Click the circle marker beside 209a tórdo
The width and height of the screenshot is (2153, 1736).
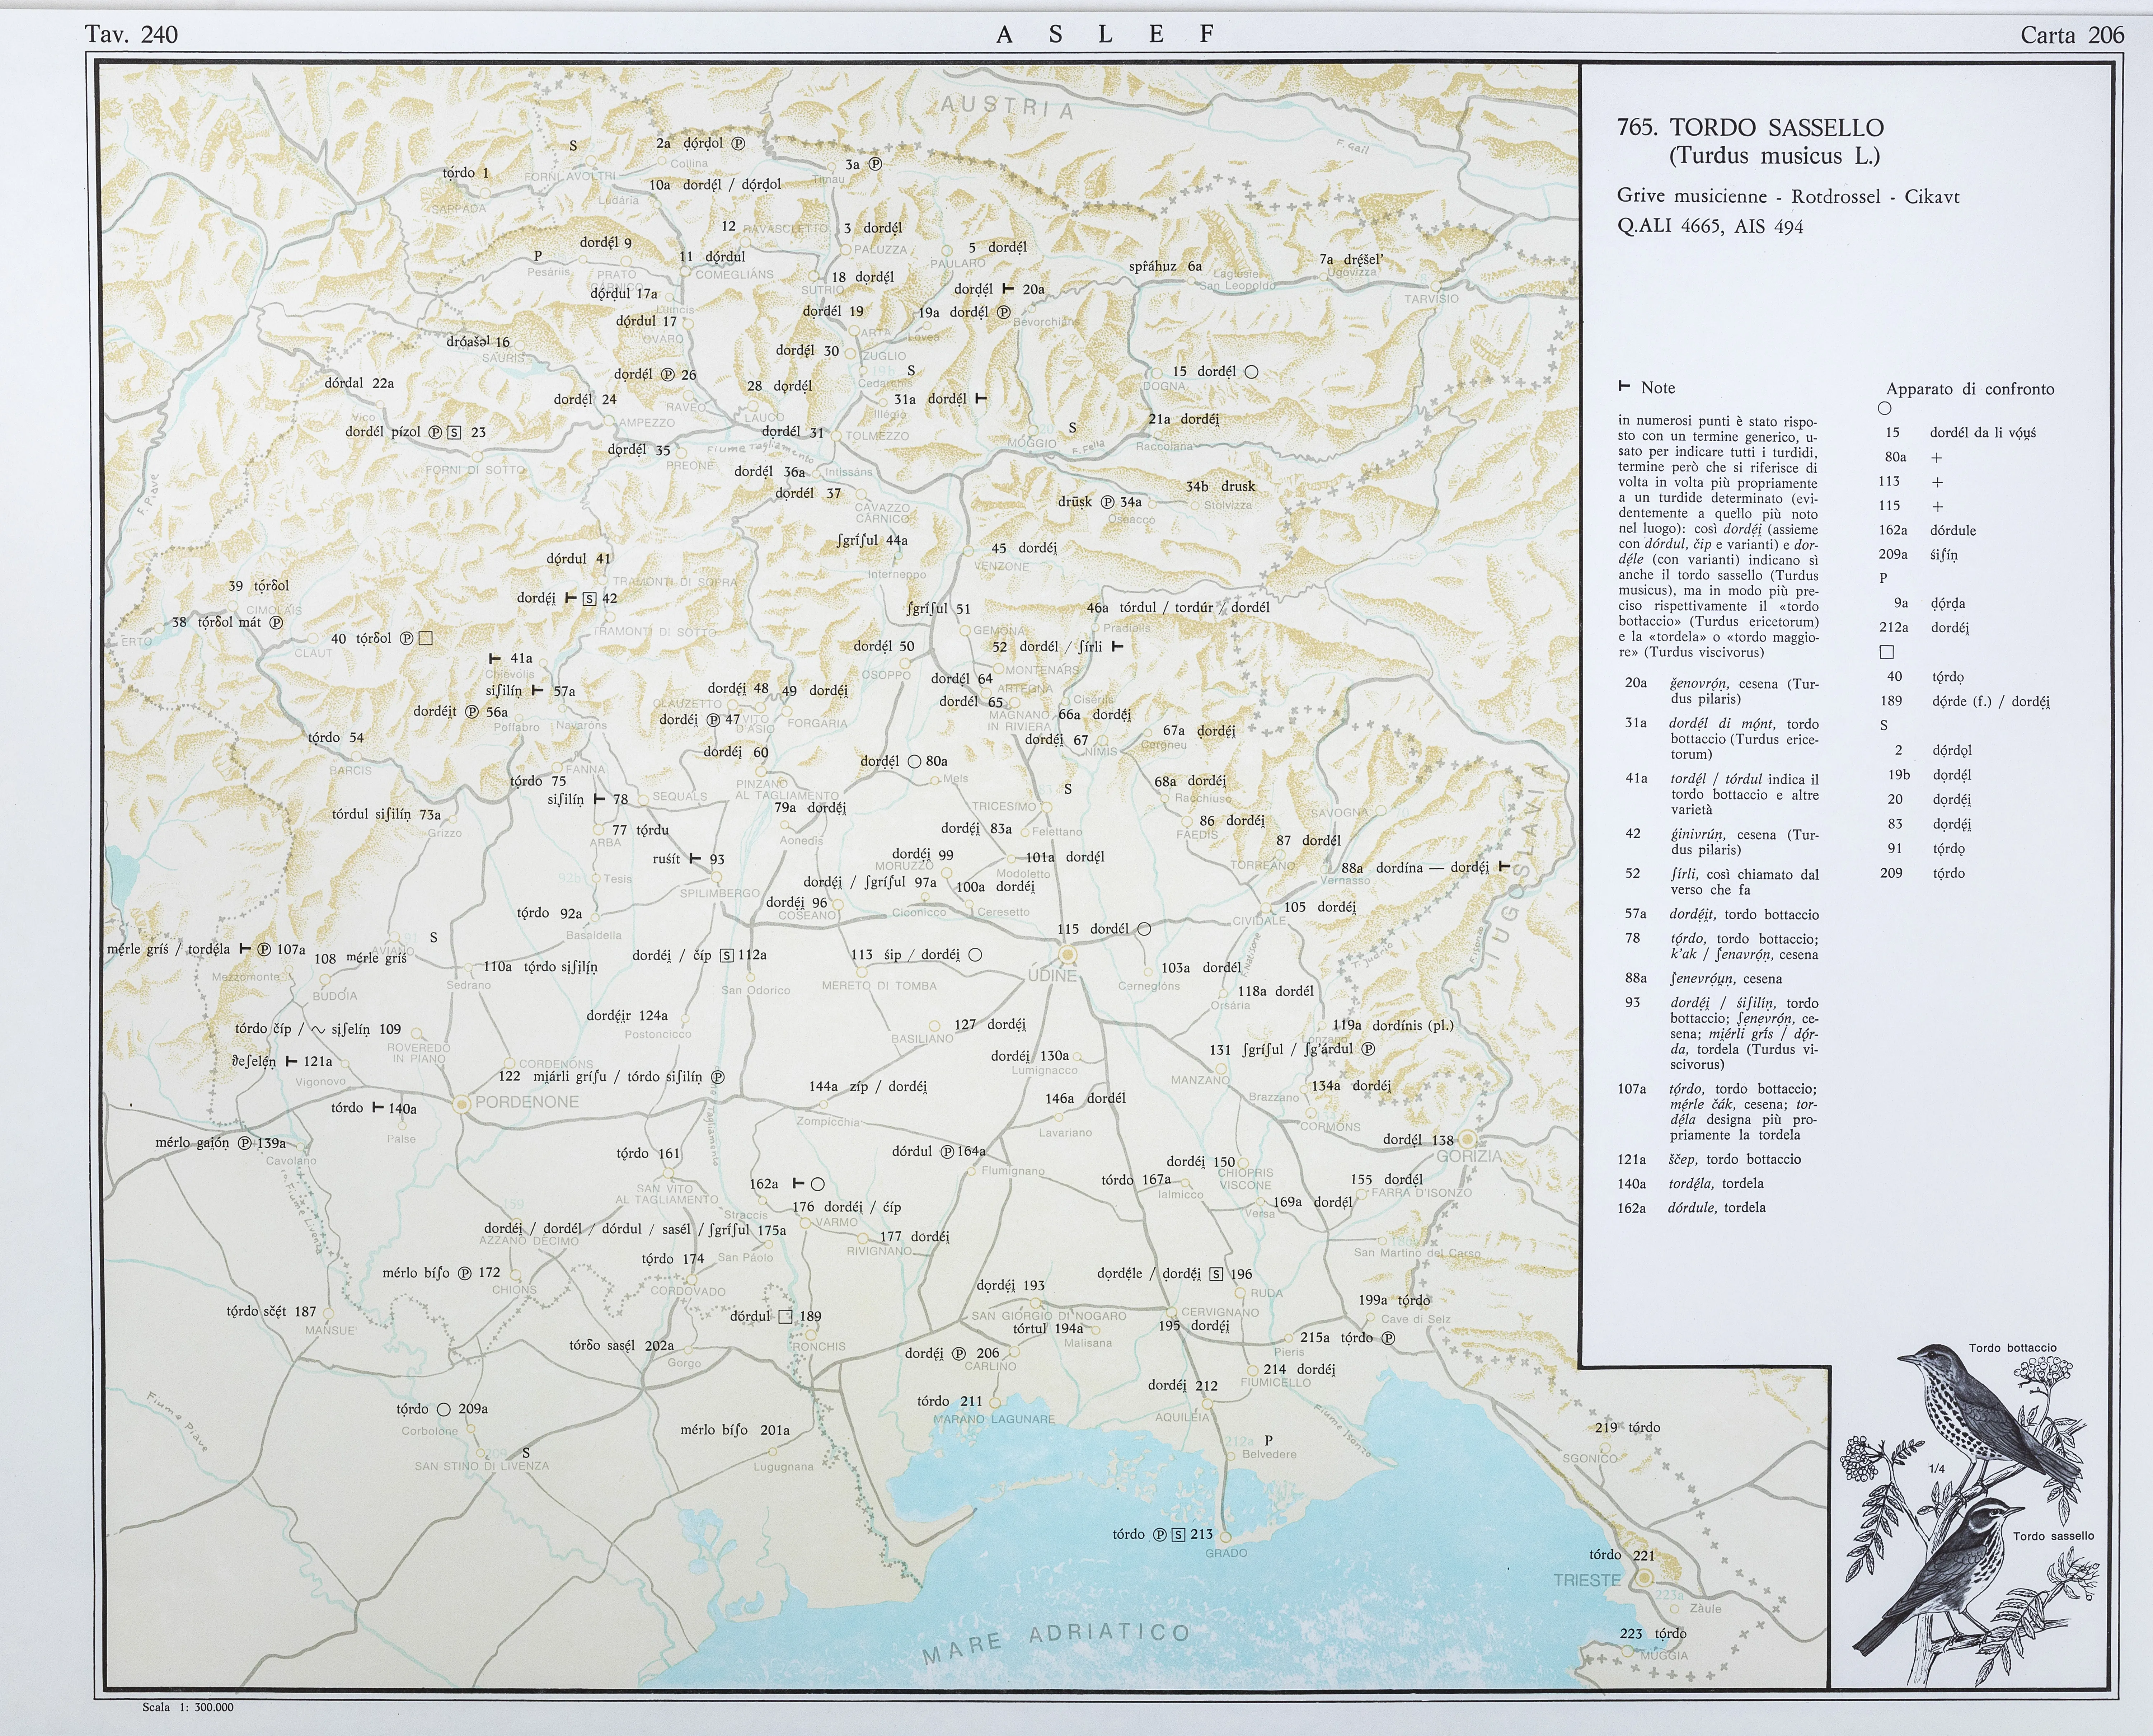[444, 1409]
